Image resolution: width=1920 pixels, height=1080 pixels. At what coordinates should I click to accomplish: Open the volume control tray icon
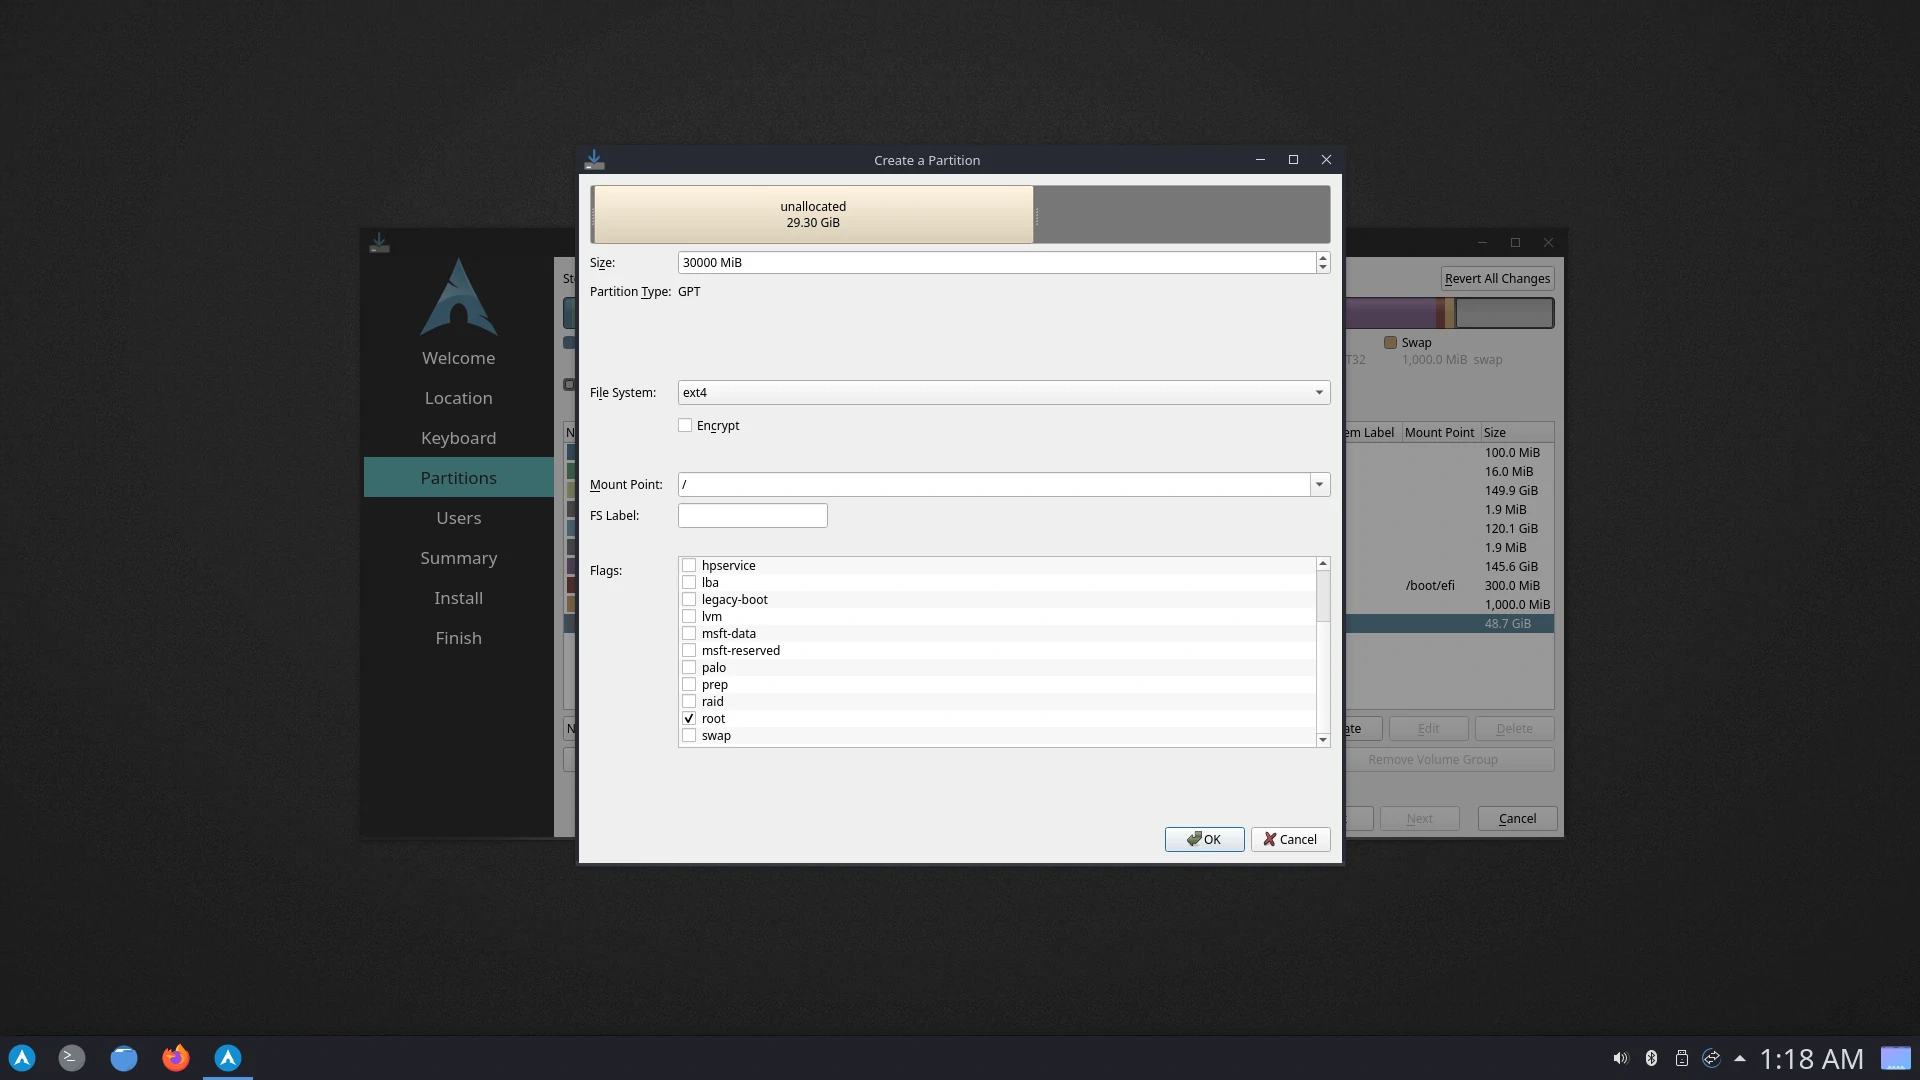(1620, 1058)
